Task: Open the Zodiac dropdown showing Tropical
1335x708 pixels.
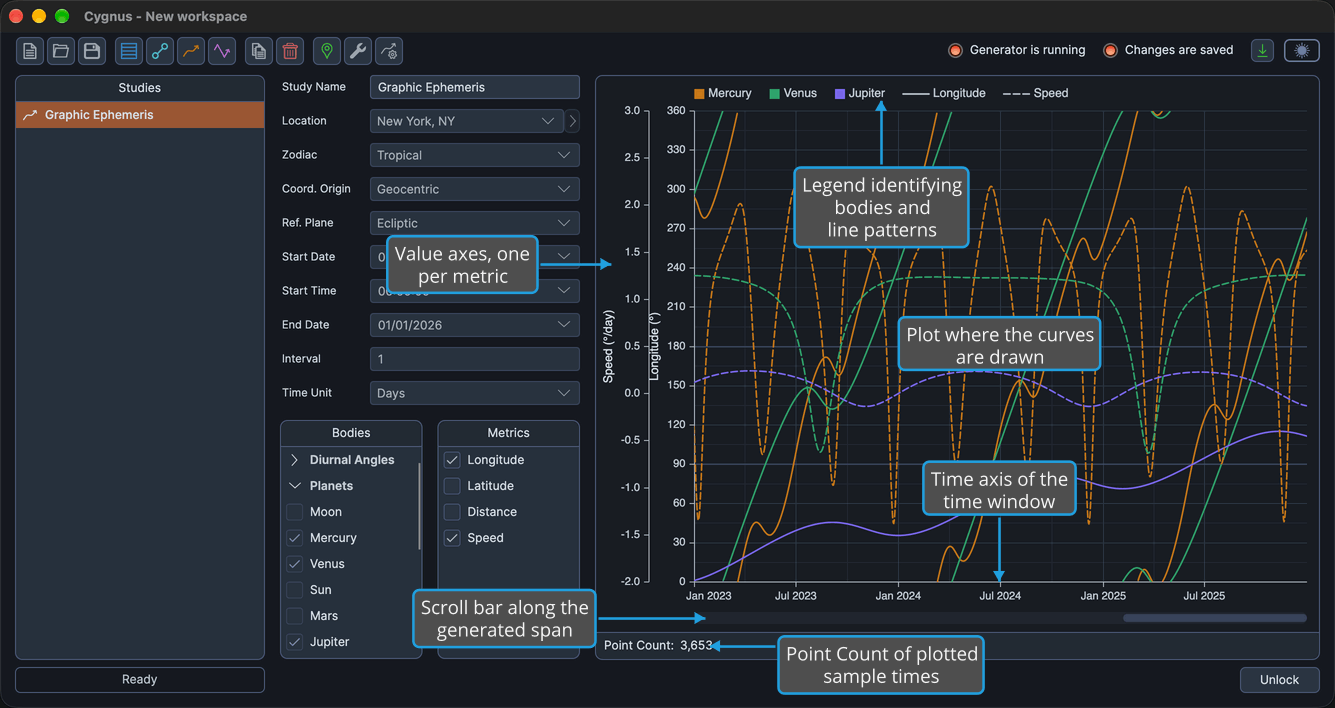Action: (x=475, y=155)
